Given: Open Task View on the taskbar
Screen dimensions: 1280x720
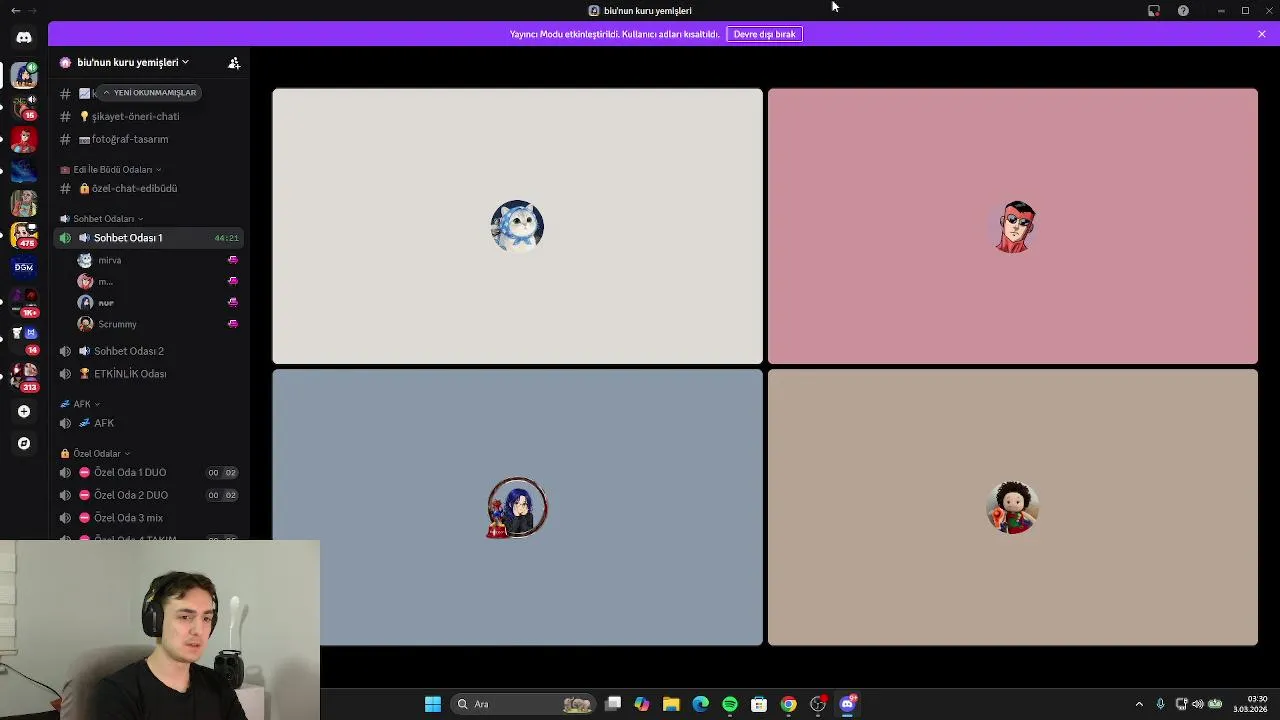Looking at the screenshot, I should [613, 704].
